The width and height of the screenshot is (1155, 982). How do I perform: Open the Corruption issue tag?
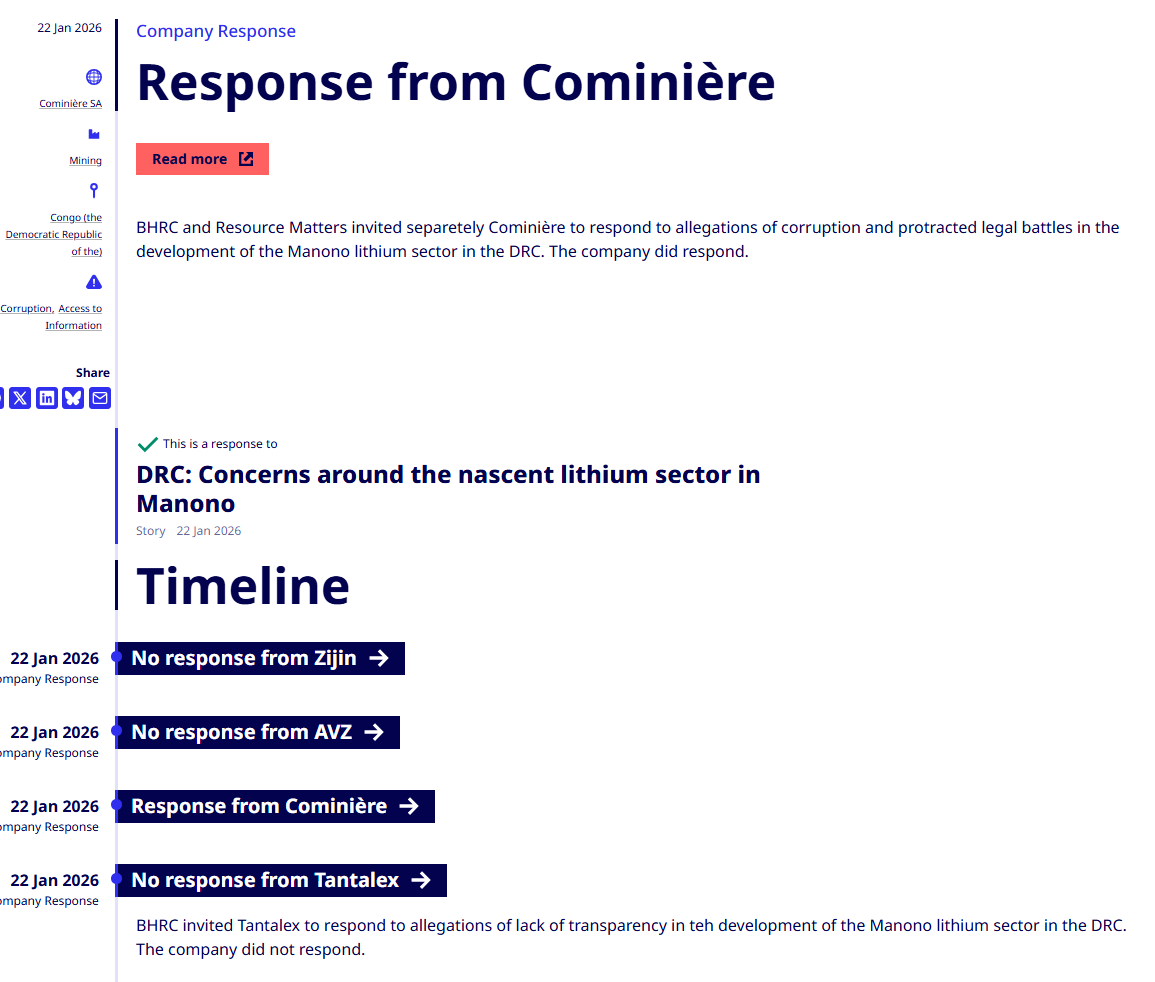click(26, 309)
